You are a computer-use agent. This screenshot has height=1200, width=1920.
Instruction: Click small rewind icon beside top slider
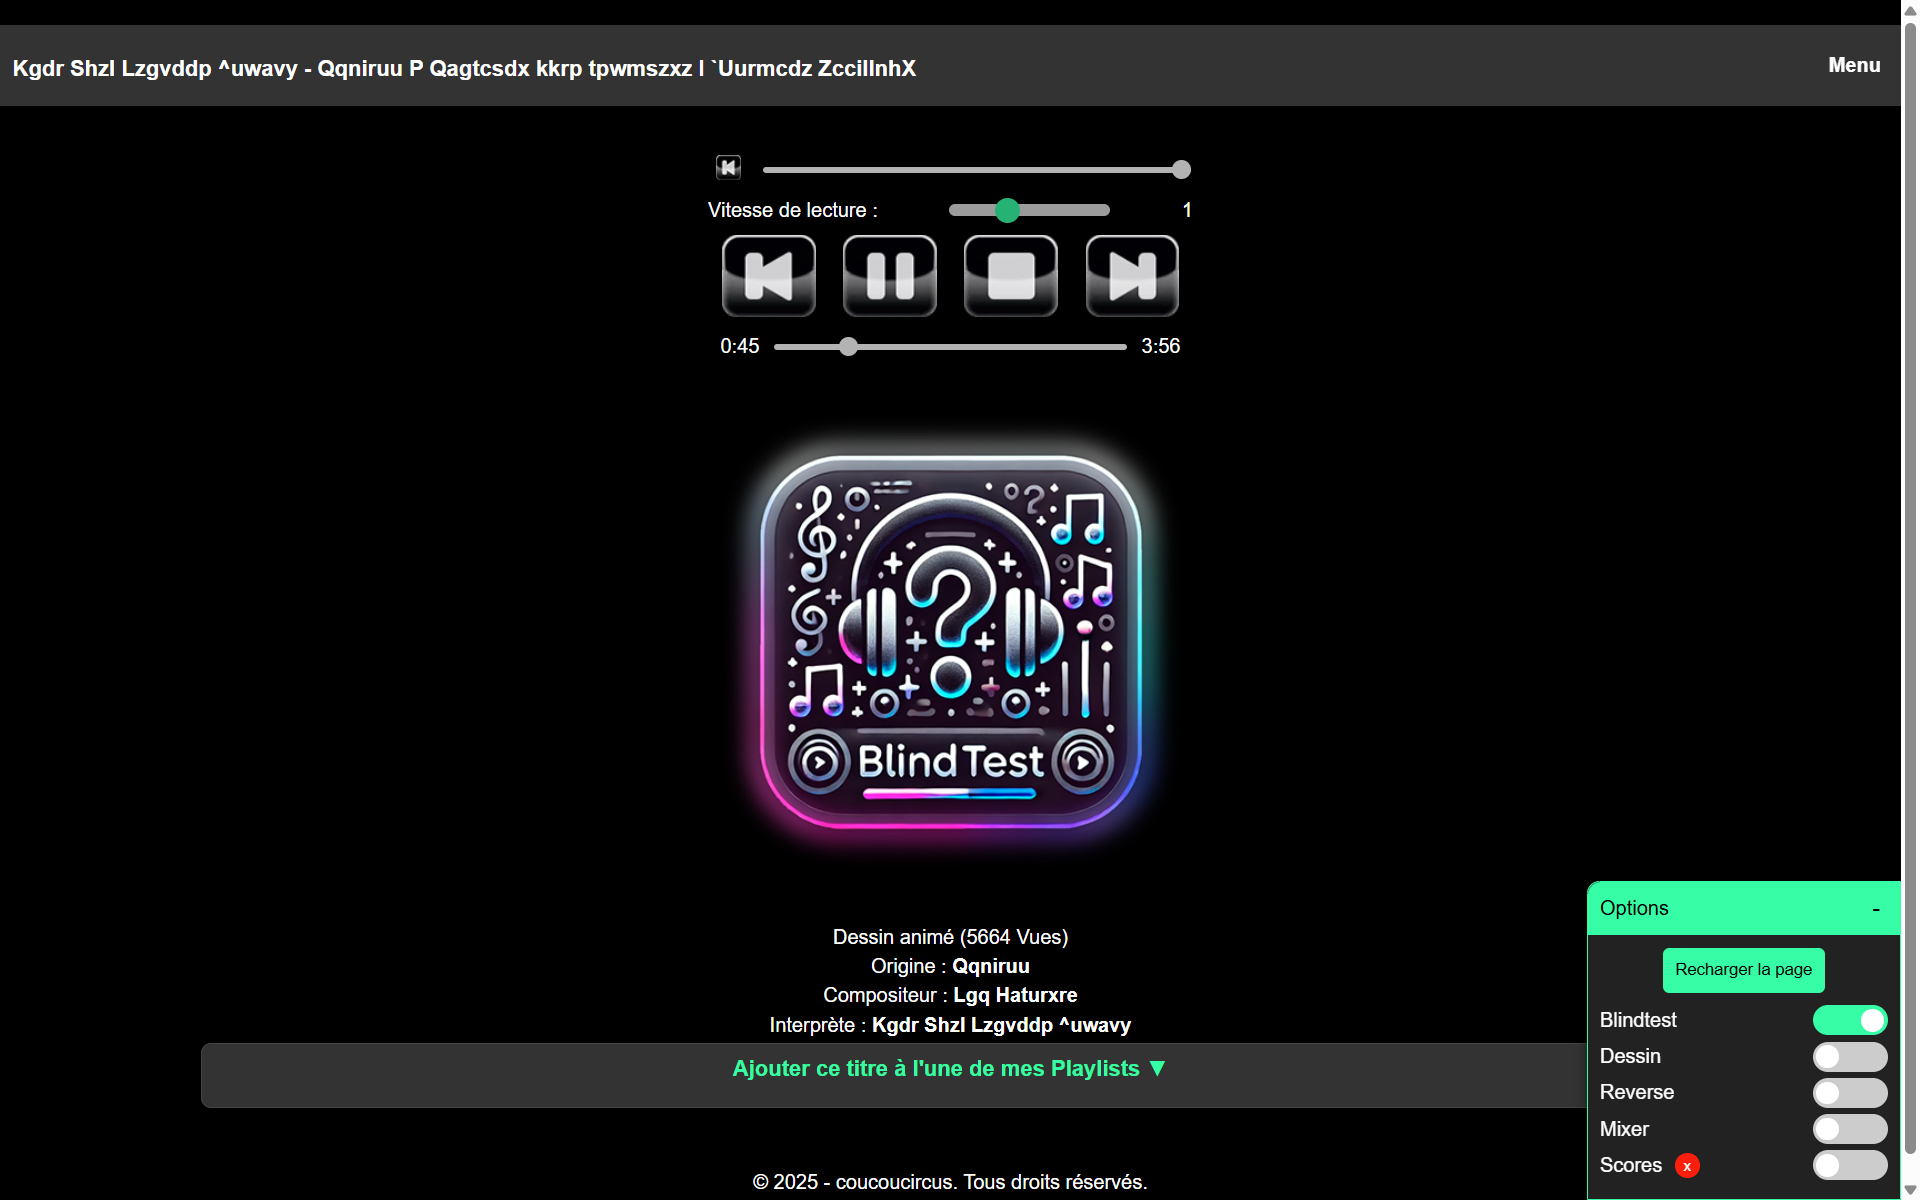point(728,167)
